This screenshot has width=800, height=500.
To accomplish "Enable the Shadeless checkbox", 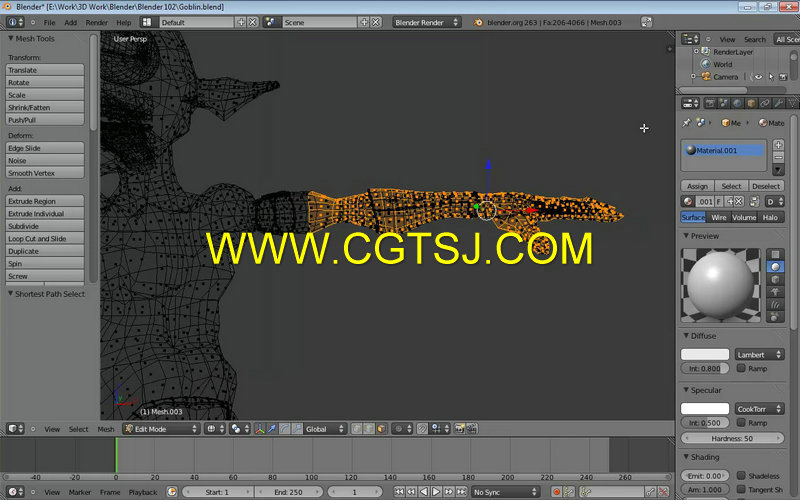I will 741,476.
